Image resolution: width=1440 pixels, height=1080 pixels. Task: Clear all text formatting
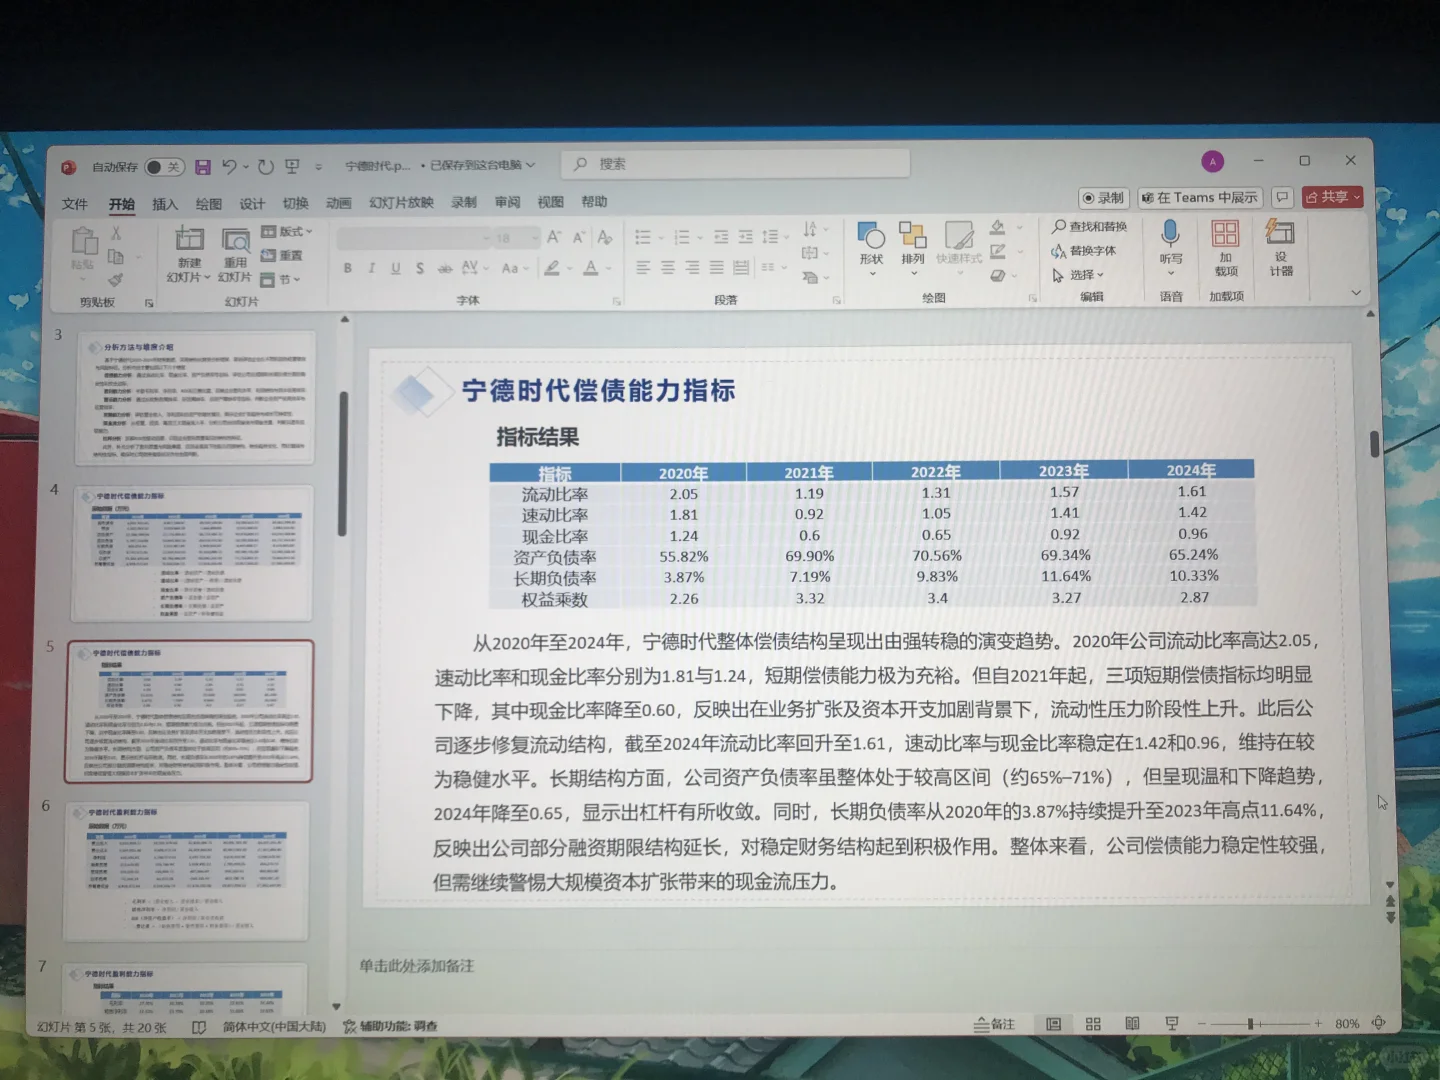pyautogui.click(x=605, y=237)
